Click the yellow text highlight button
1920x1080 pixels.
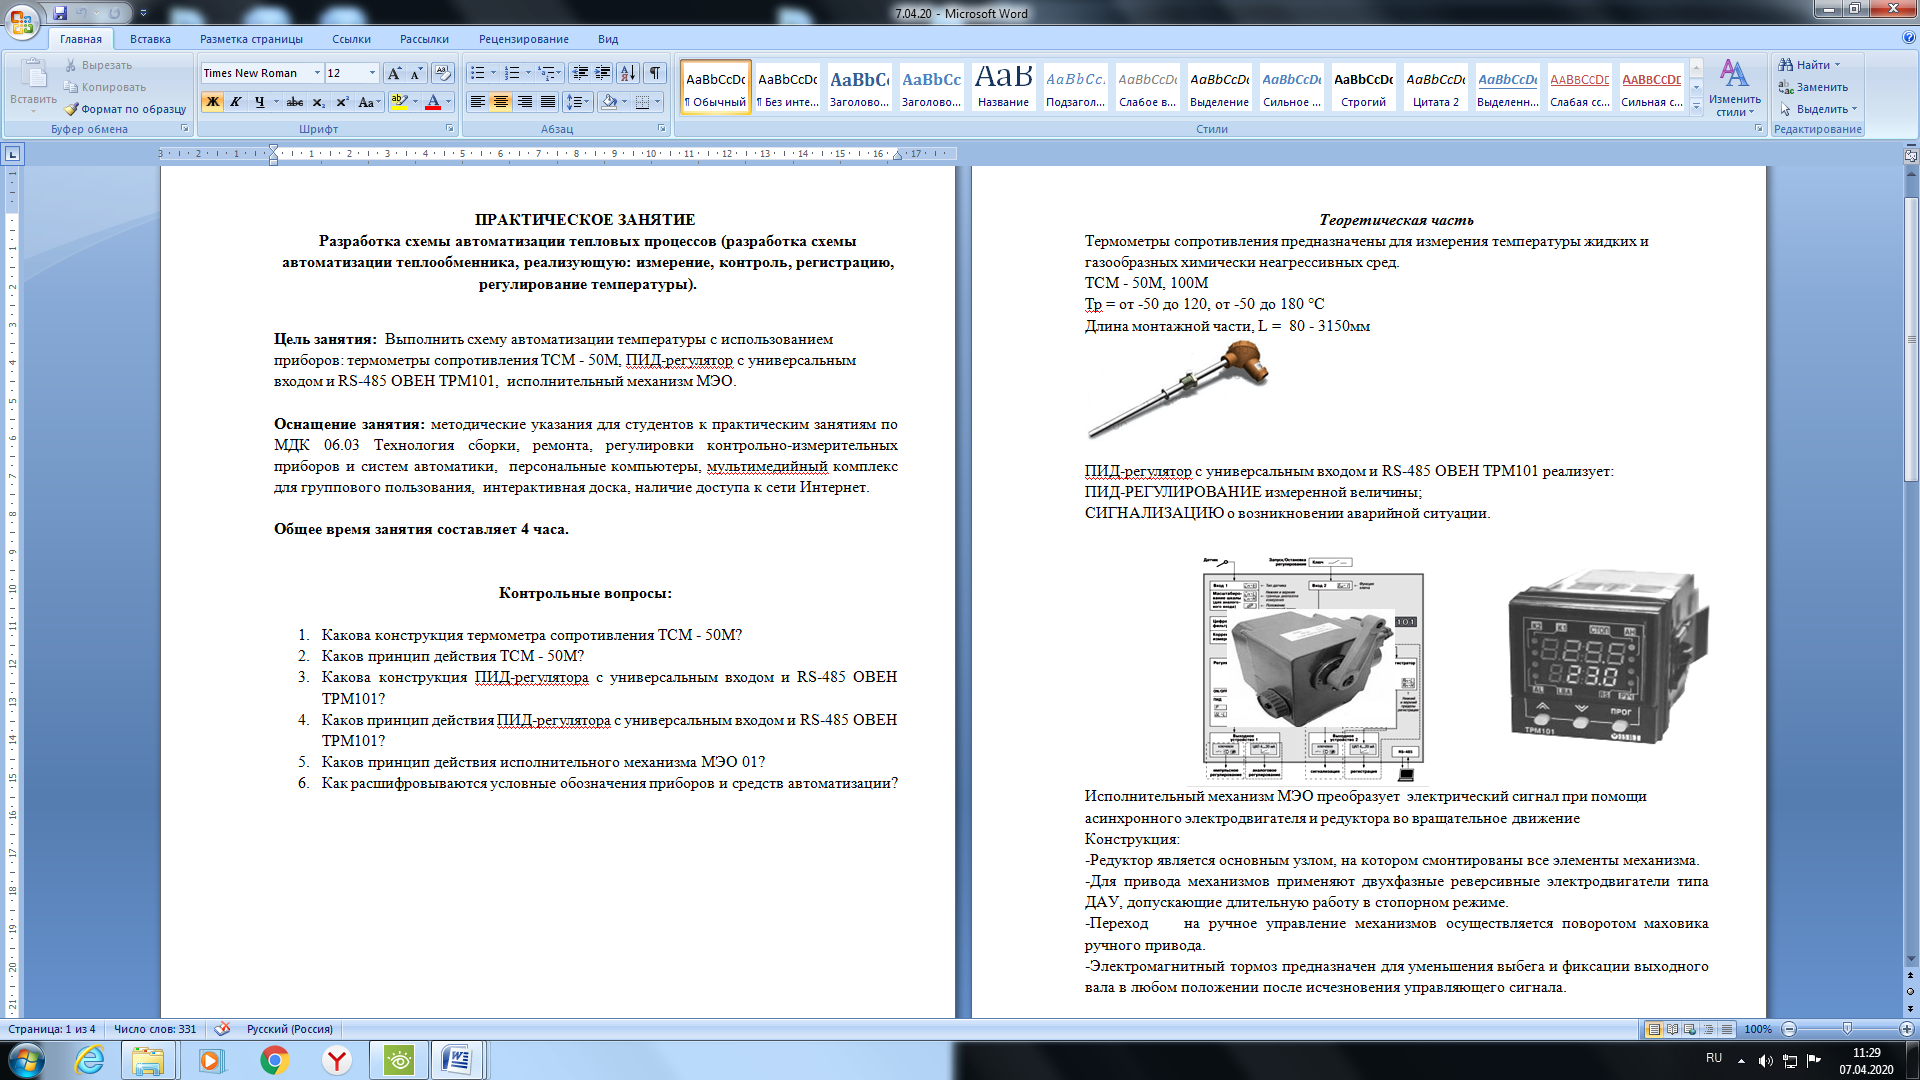[x=399, y=102]
